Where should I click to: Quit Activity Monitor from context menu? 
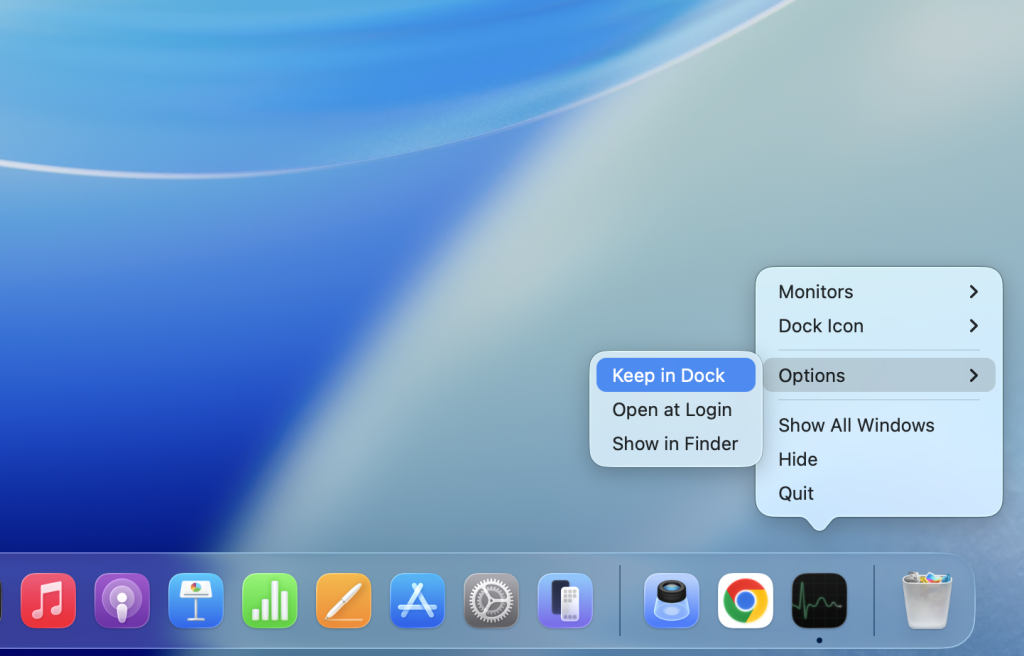[x=879, y=493]
